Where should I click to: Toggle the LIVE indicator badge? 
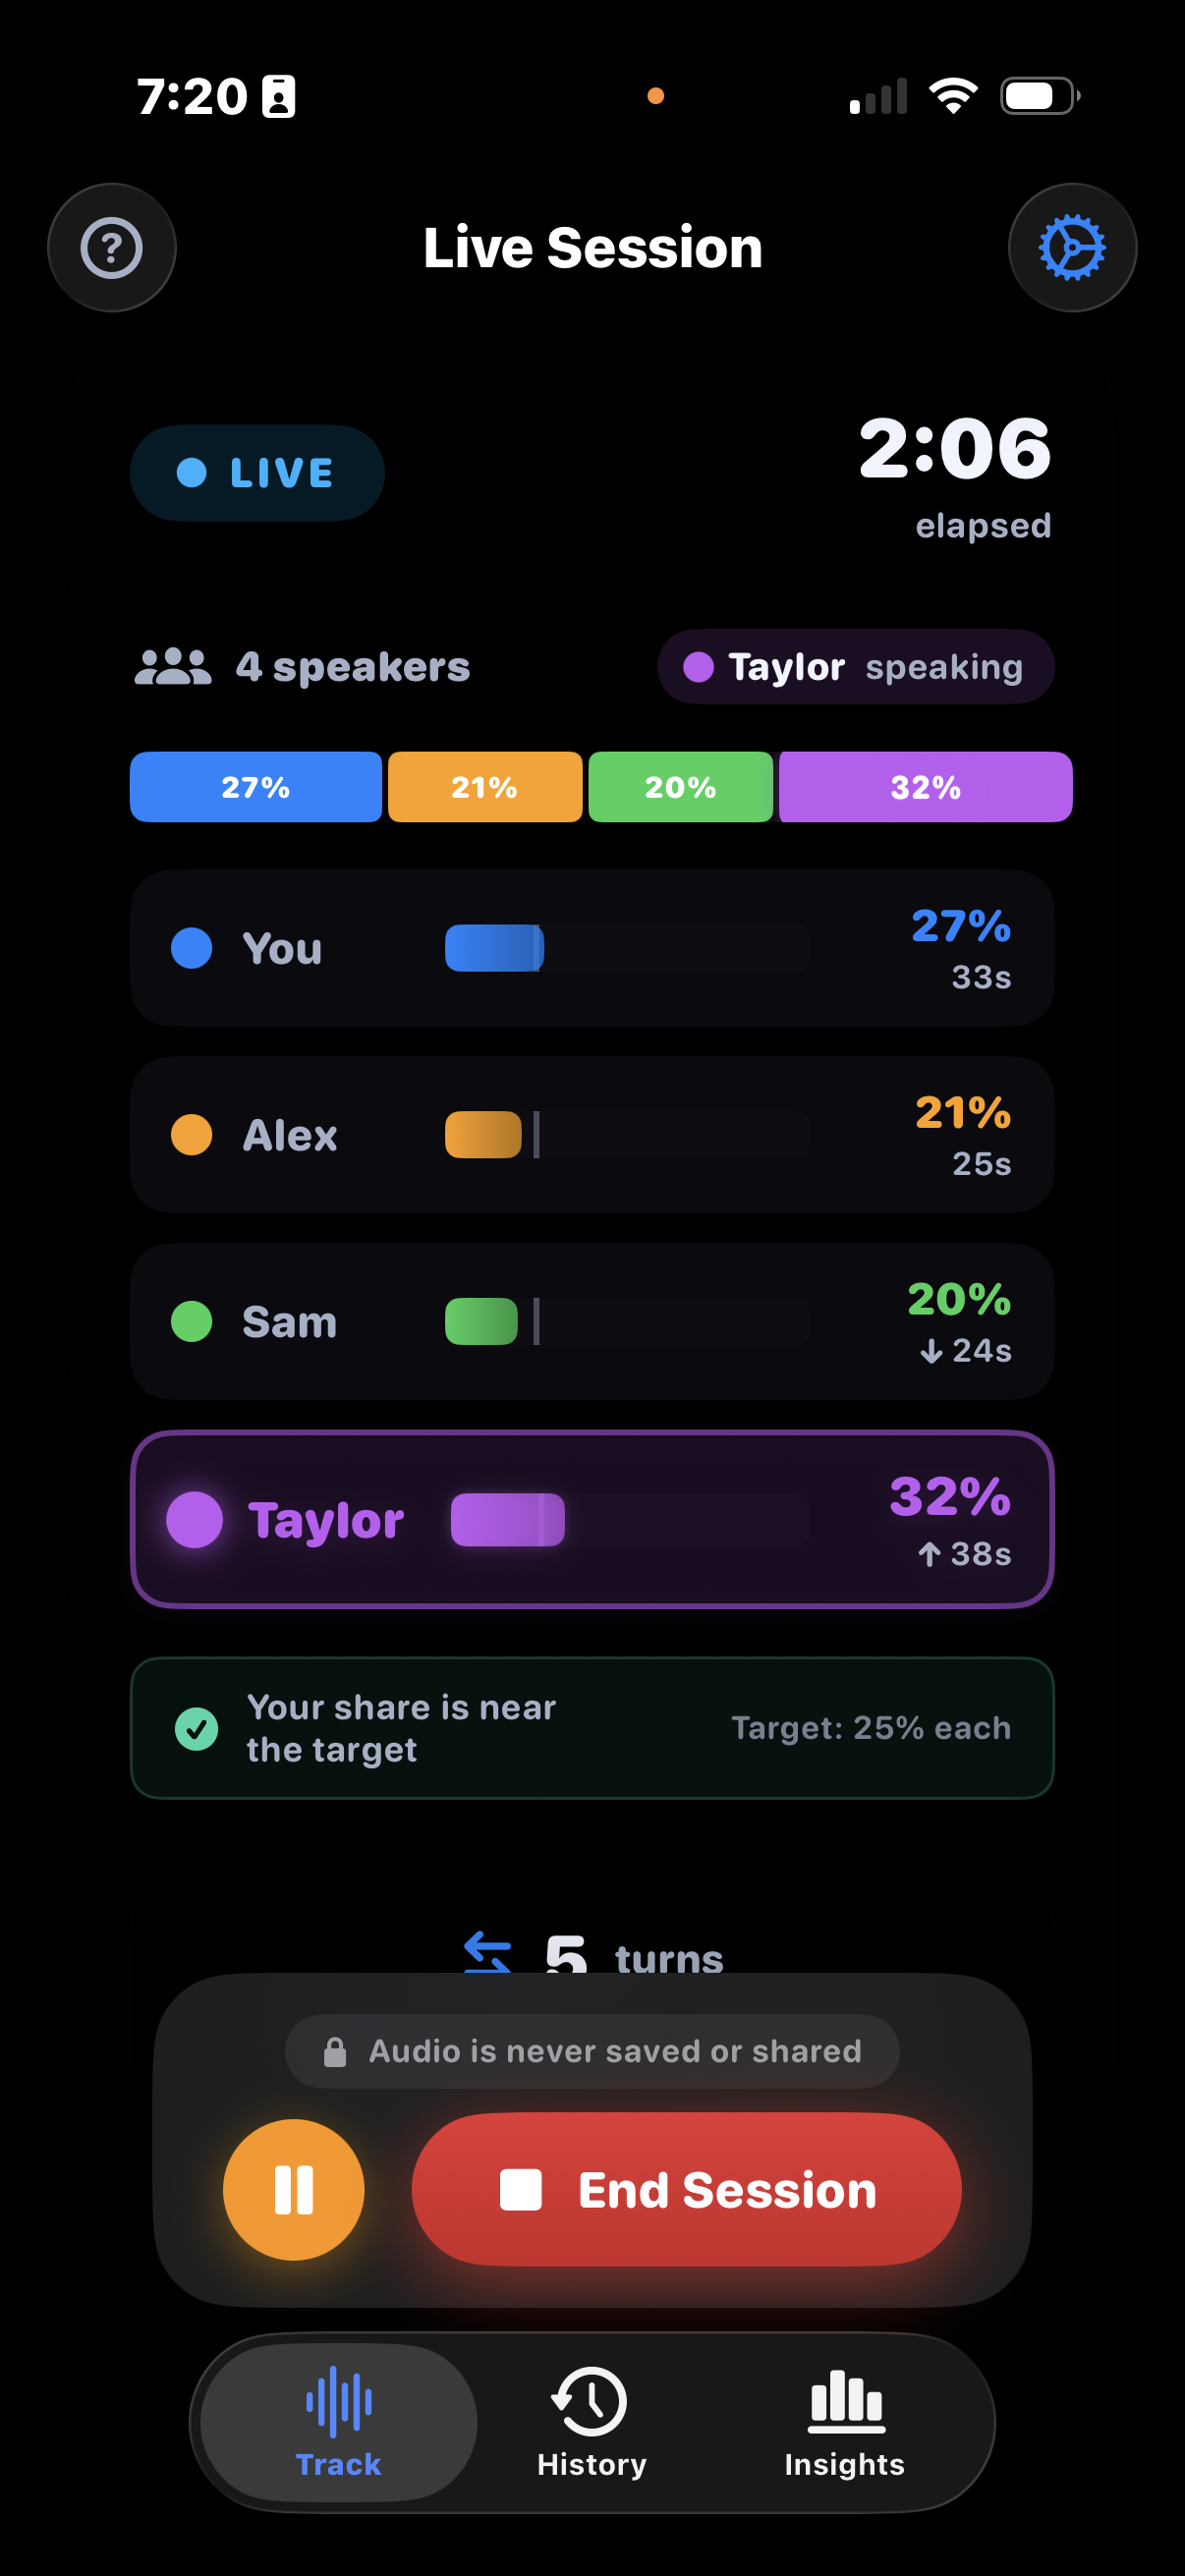click(257, 473)
